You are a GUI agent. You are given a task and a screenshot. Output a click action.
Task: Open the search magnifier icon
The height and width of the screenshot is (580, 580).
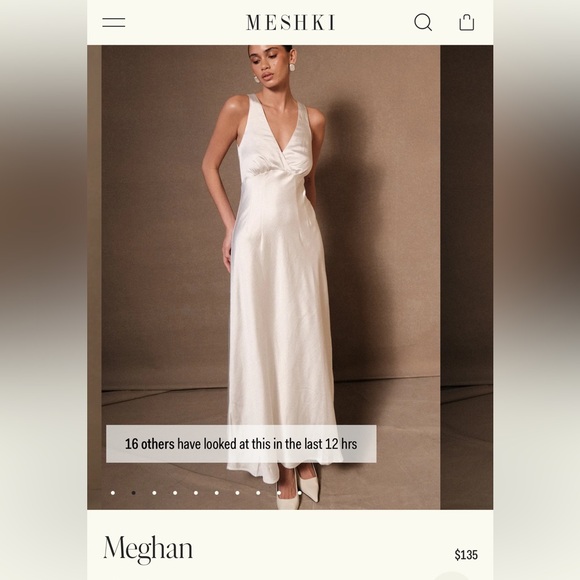coord(423,22)
